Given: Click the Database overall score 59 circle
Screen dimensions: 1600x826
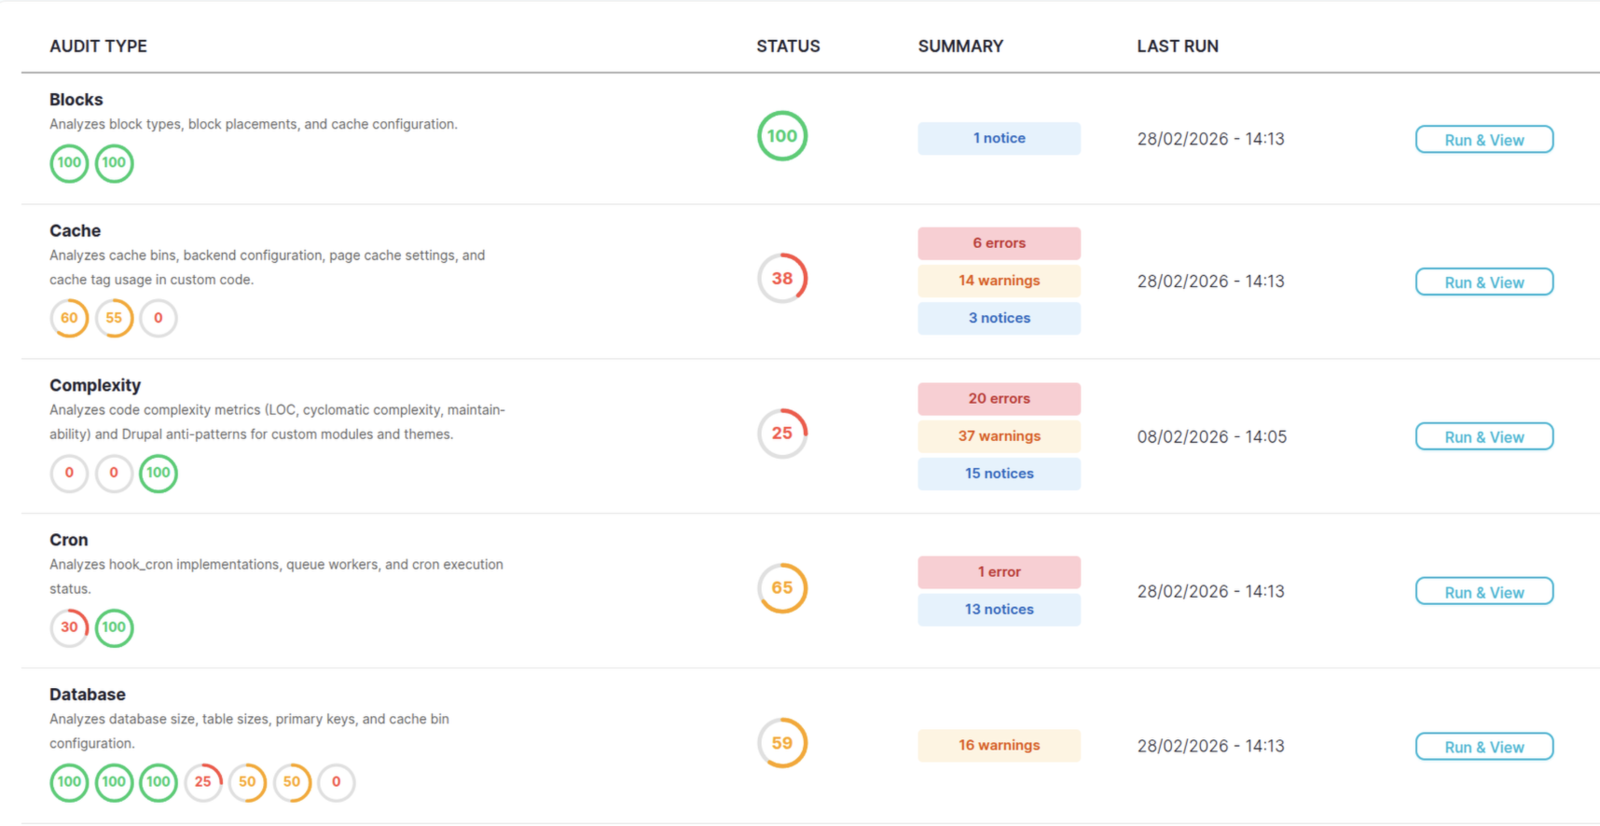Looking at the screenshot, I should [x=782, y=743].
